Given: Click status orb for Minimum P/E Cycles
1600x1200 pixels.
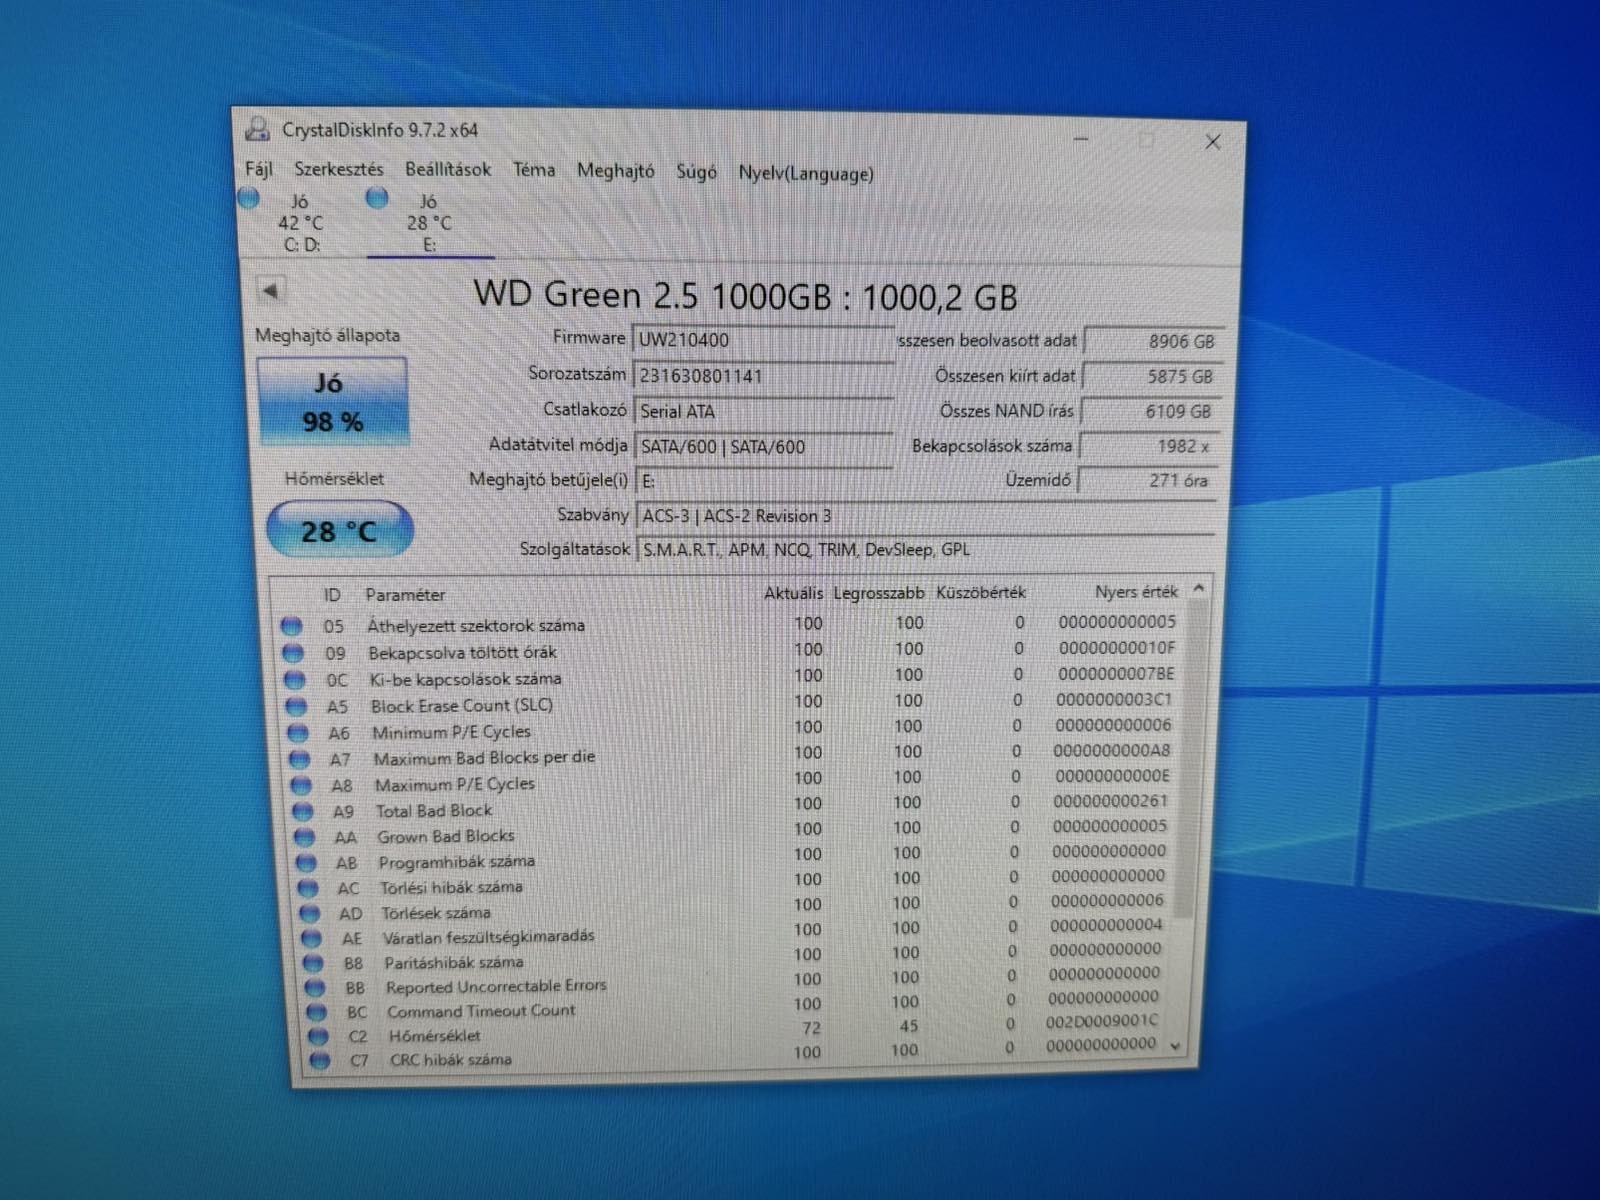Looking at the screenshot, I should (x=298, y=733).
